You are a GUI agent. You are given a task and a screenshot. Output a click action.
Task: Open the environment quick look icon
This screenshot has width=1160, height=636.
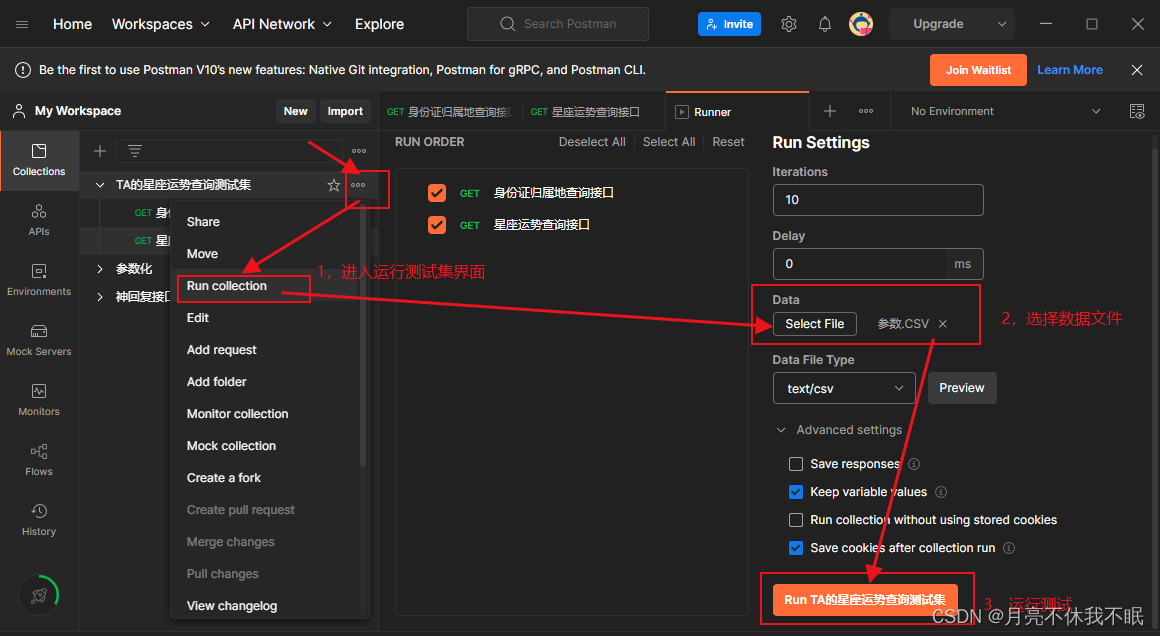point(1137,112)
